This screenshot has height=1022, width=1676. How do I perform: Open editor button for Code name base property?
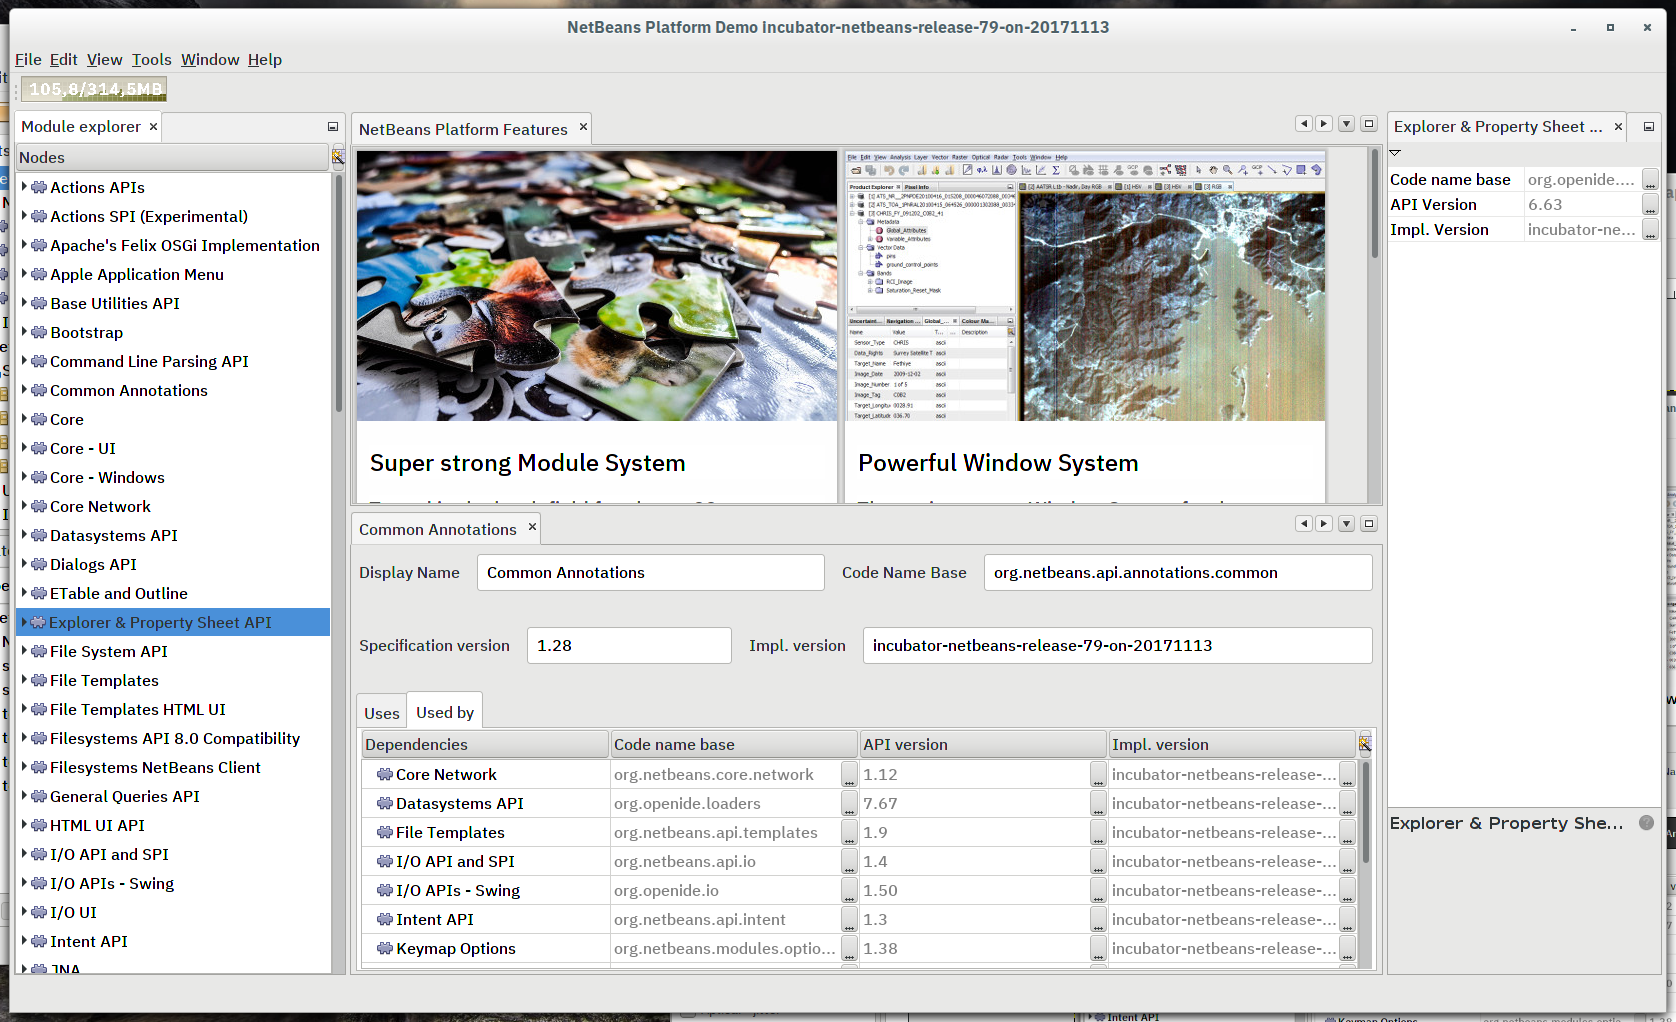1650,180
